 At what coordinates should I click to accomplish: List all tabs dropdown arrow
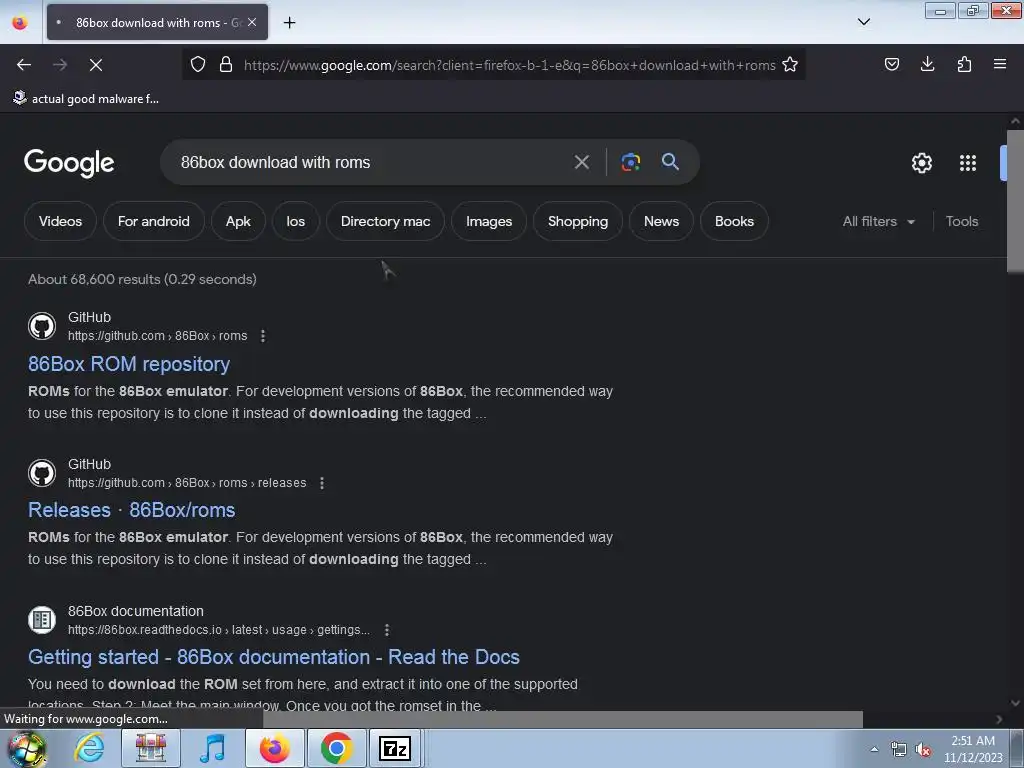pyautogui.click(x=864, y=22)
